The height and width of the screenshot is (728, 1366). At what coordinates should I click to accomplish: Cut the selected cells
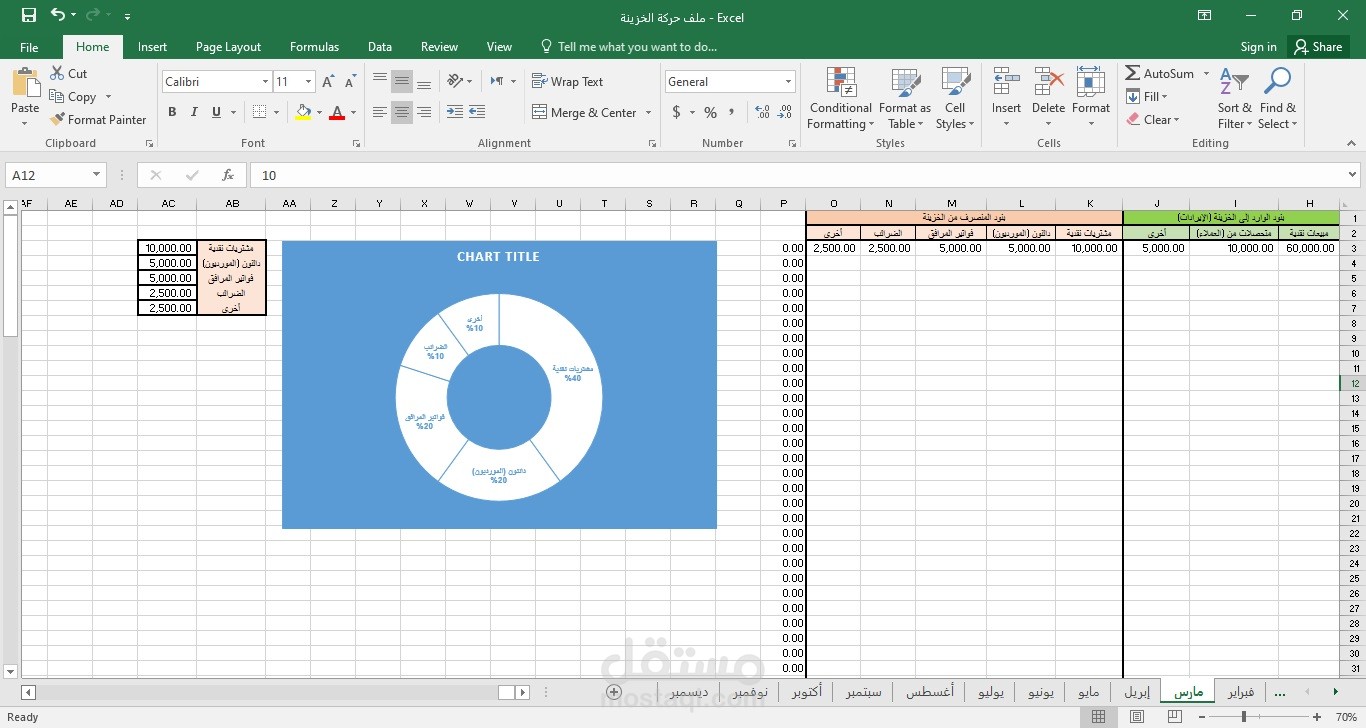click(x=68, y=73)
